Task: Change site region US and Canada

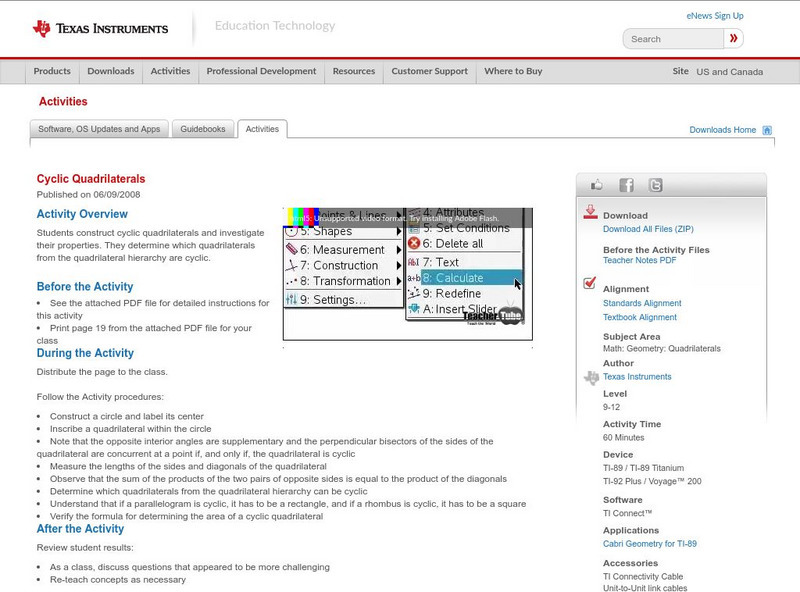Action: 730,72
